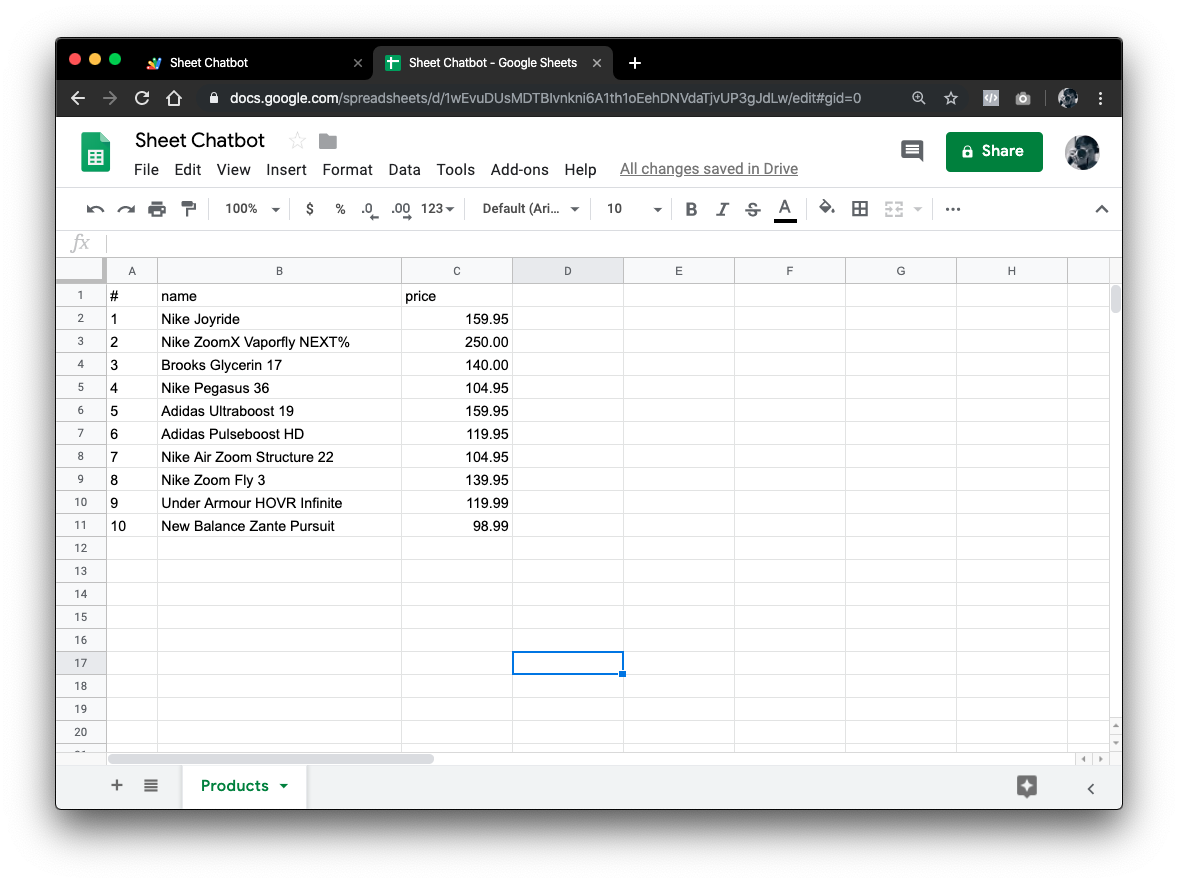Image resolution: width=1178 pixels, height=883 pixels.
Task: Star the Sheet Chatbot document
Action: click(298, 141)
